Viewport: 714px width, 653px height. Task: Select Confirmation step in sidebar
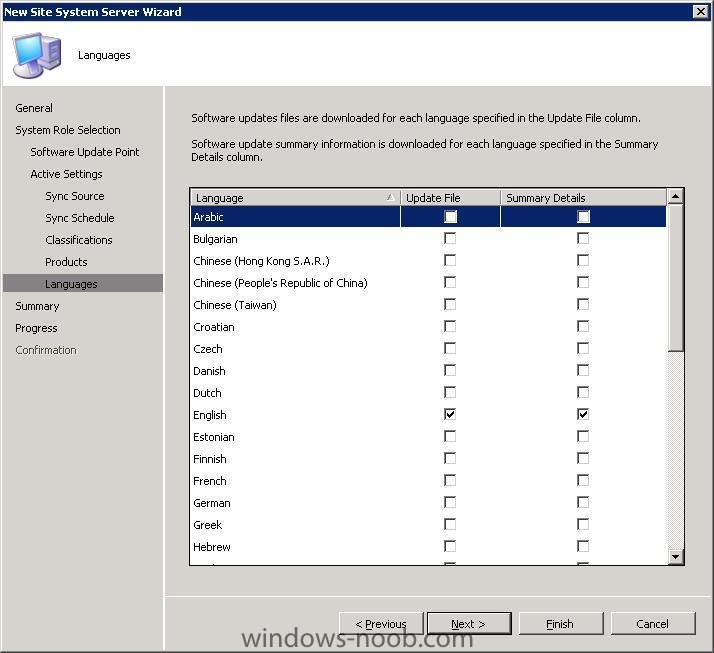tap(46, 350)
